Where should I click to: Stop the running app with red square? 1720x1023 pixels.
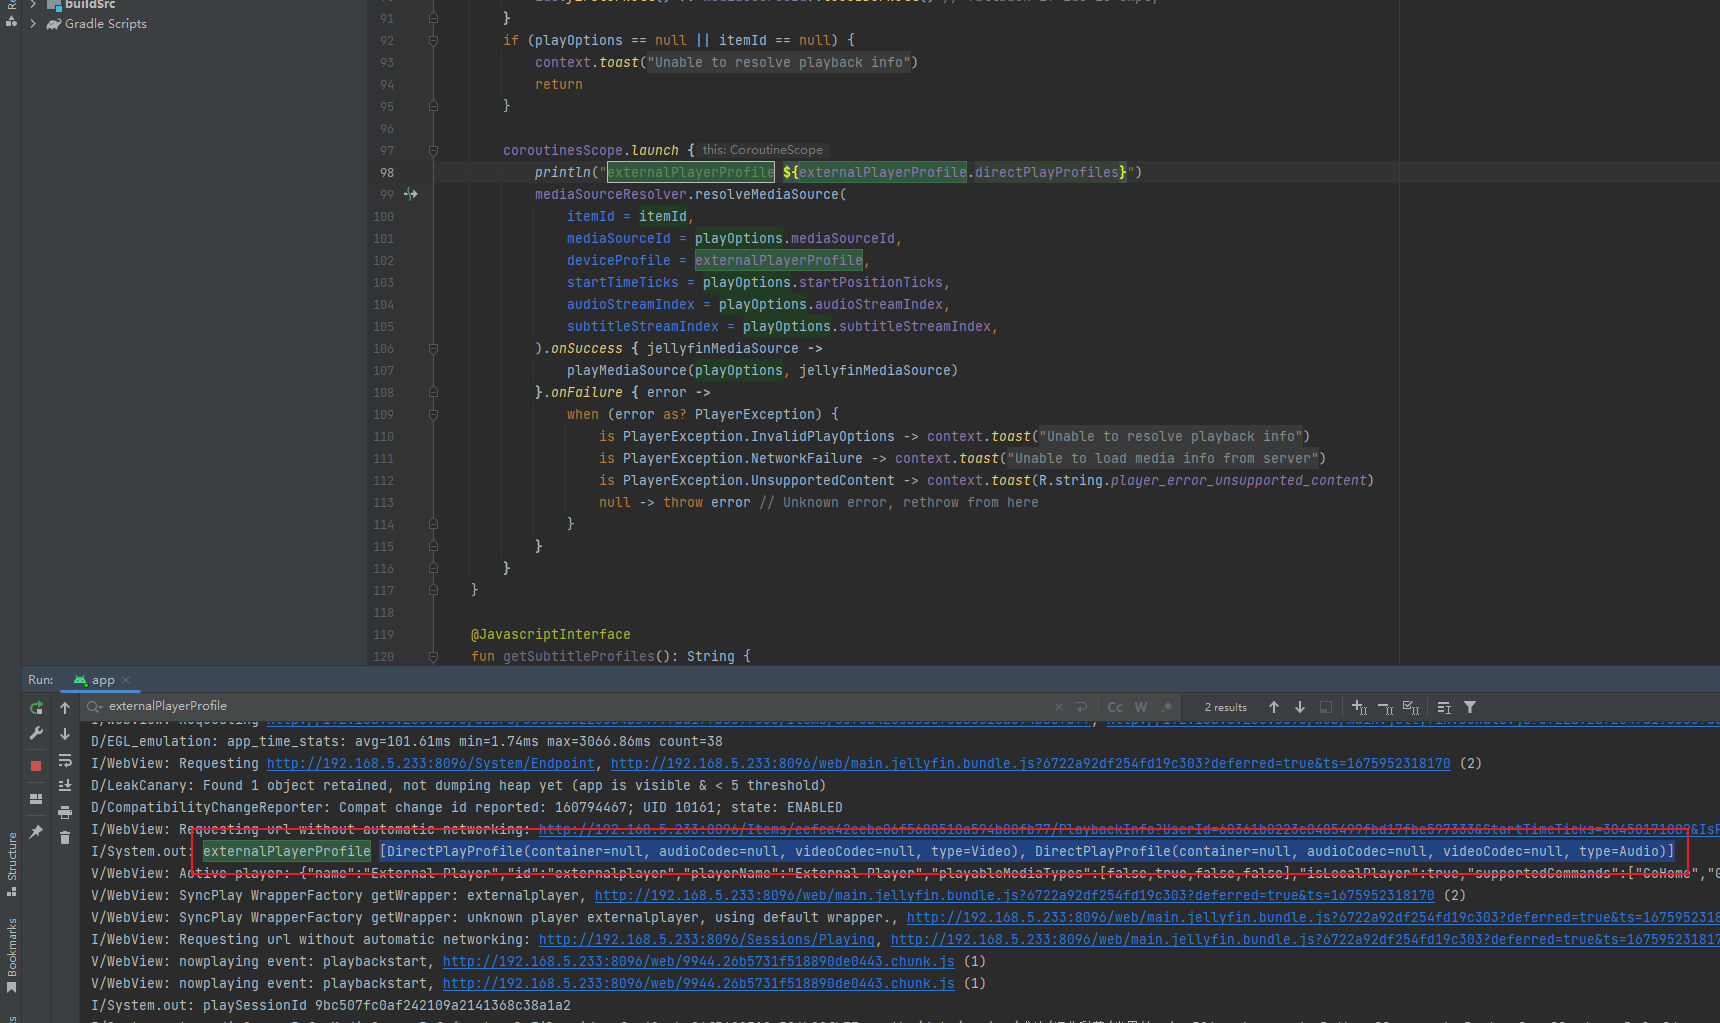coord(36,766)
